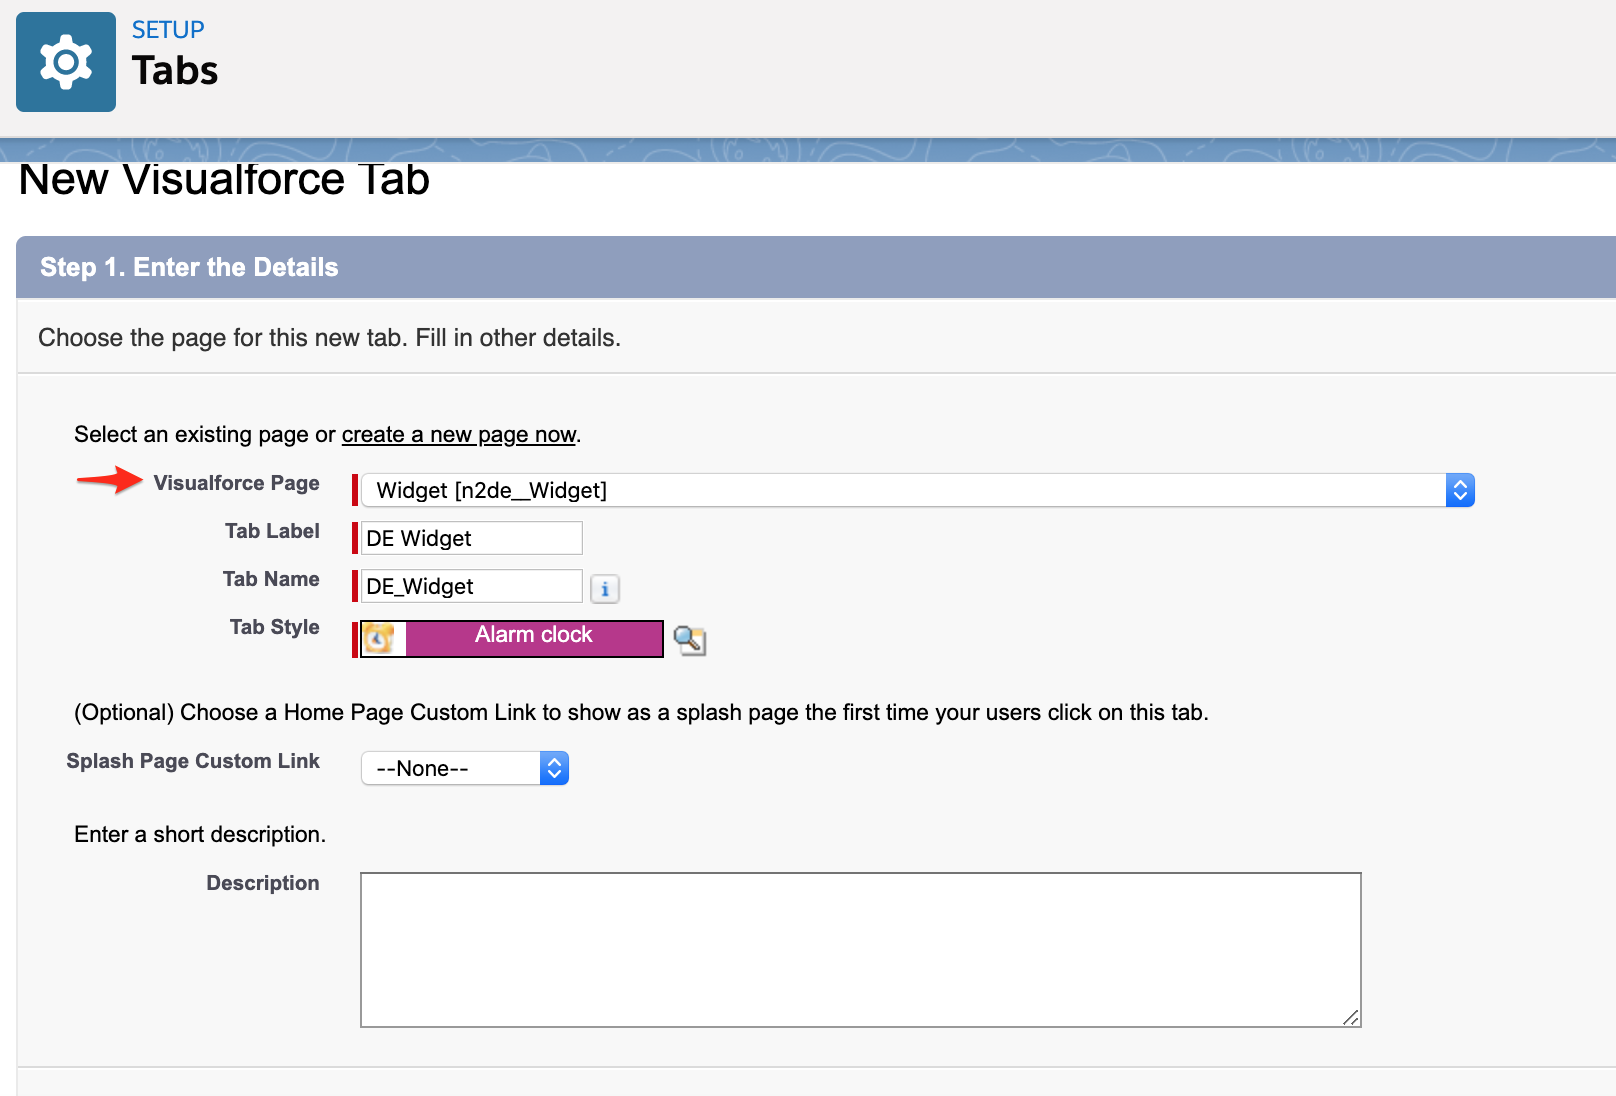Click the Tab Label input field
Screen dimensions: 1616x1096
[x=471, y=538]
